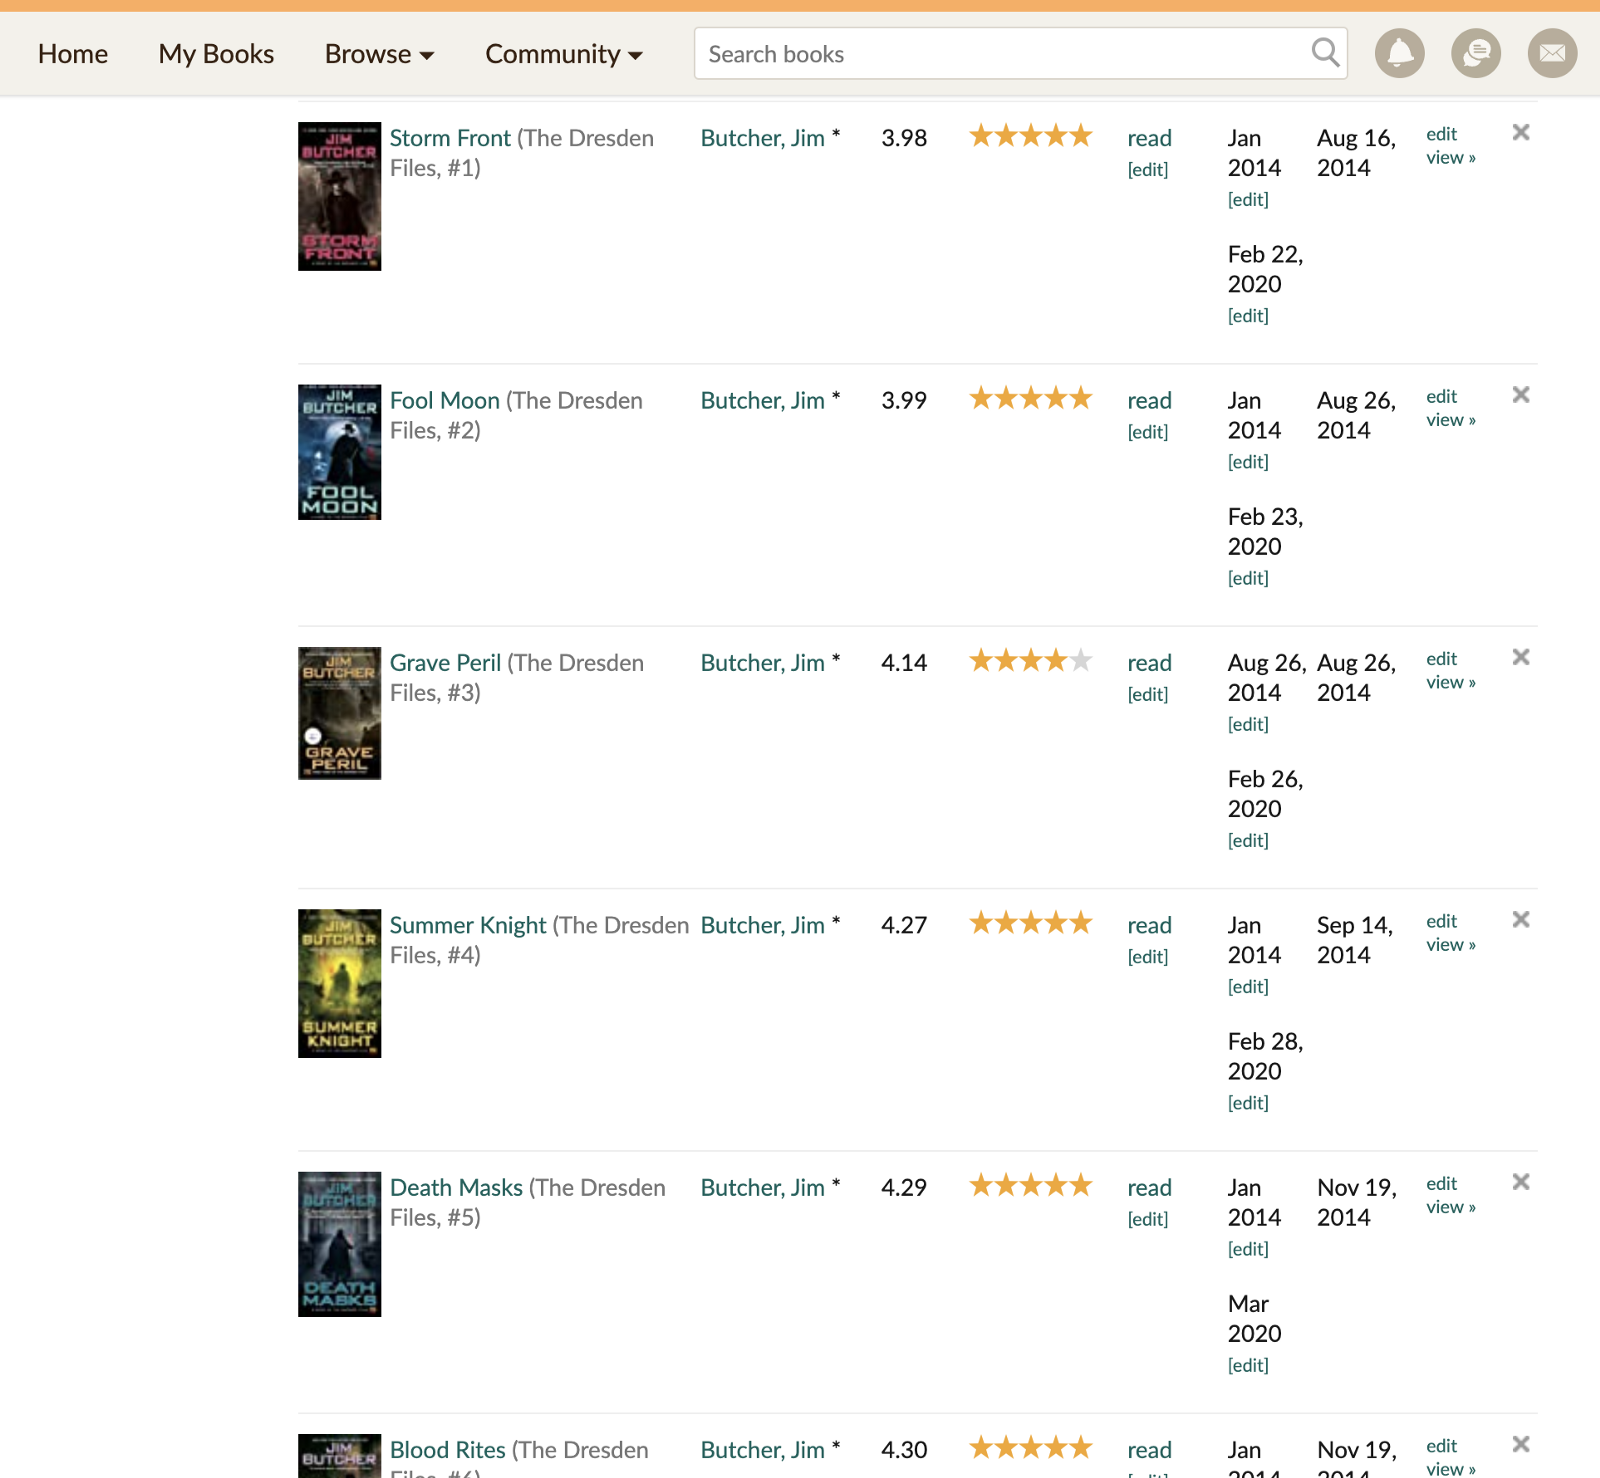Expand the Browse dropdown menu
Viewport: 1600px width, 1478px height.
tap(379, 54)
